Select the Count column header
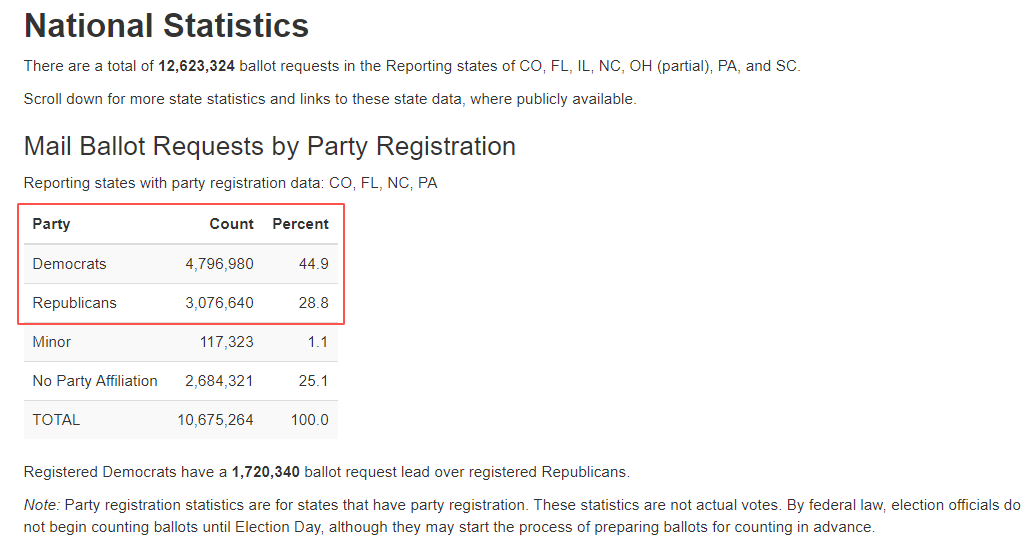1036x555 pixels. [231, 224]
